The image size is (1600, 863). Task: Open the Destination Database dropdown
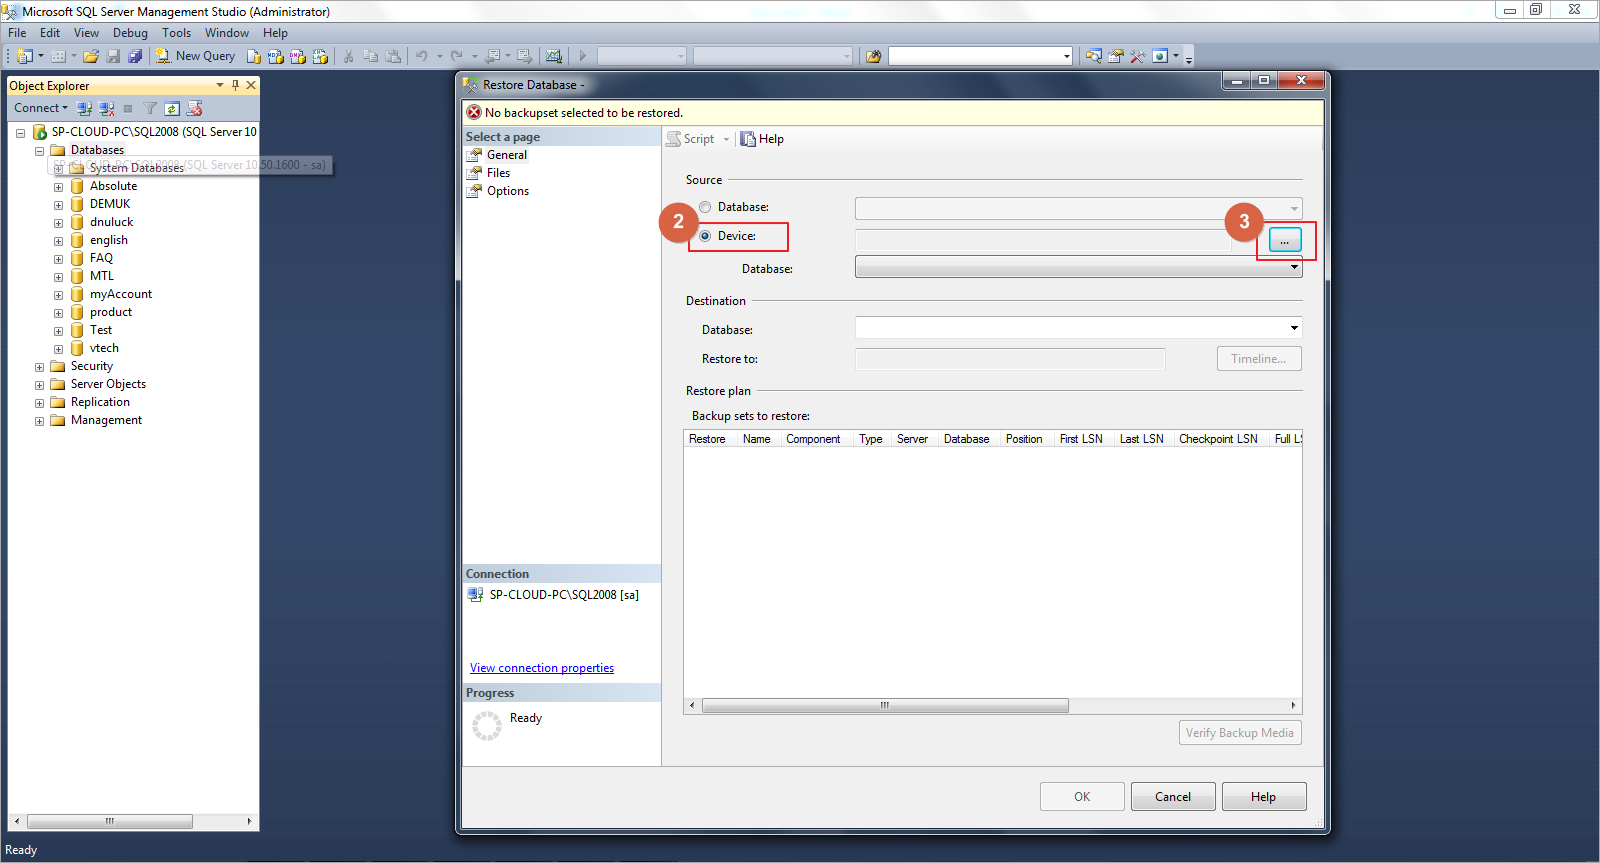point(1078,328)
